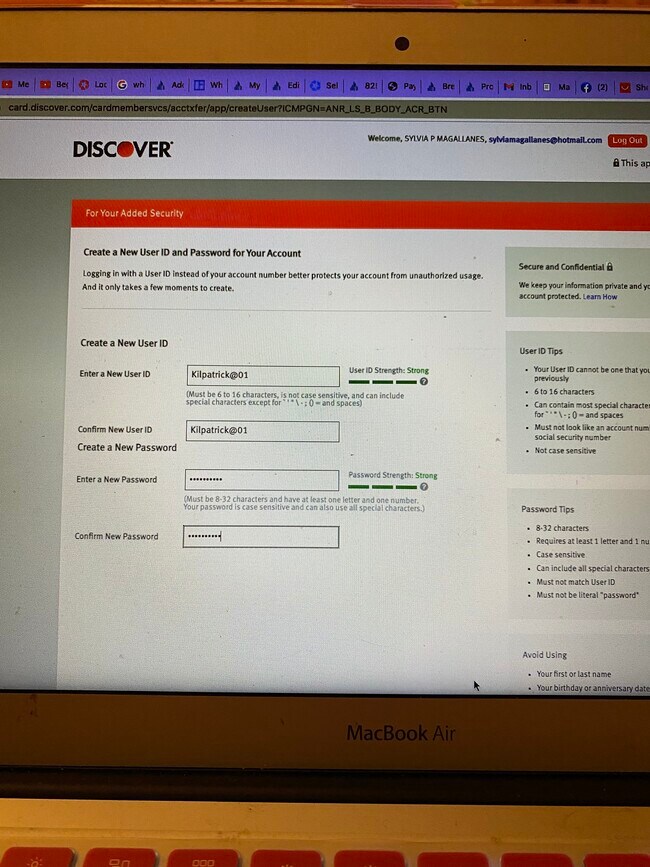Open the 'My' browser tab
Image resolution: width=650 pixels, height=867 pixels.
coord(247,86)
